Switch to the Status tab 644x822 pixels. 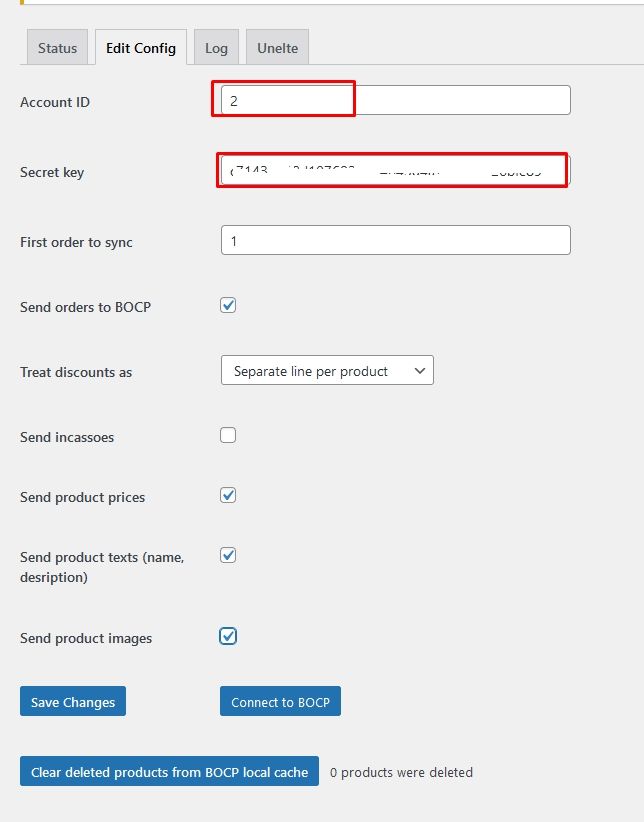pos(57,48)
